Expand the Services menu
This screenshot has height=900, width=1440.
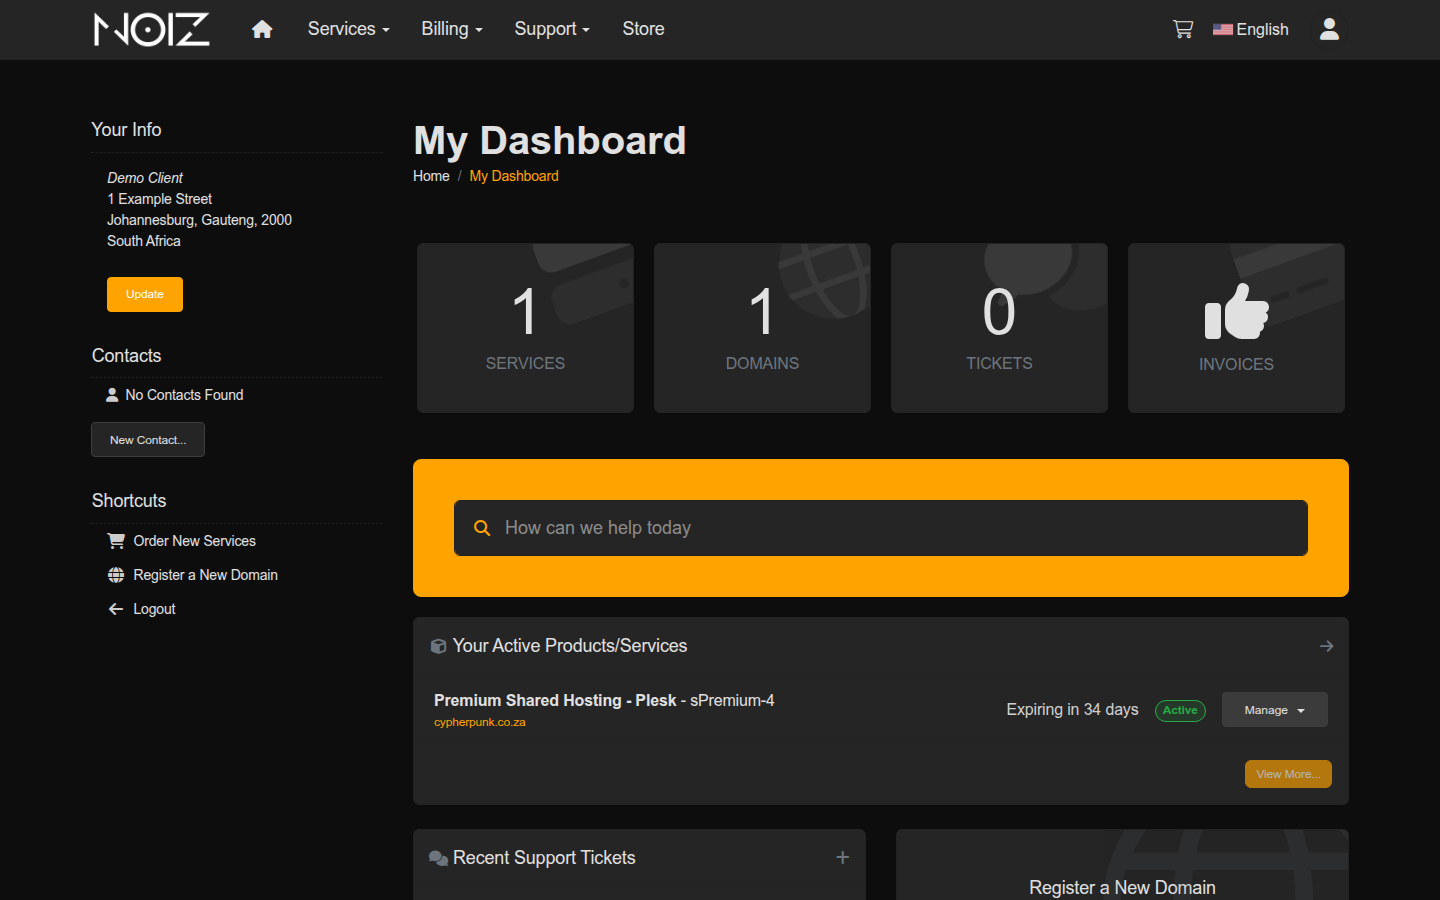[348, 29]
